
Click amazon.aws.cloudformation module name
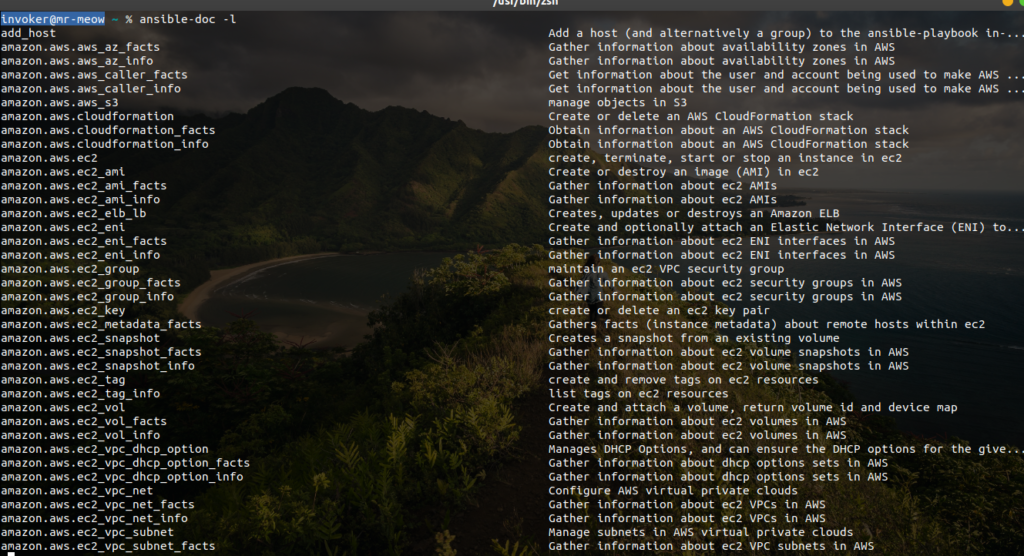88,116
